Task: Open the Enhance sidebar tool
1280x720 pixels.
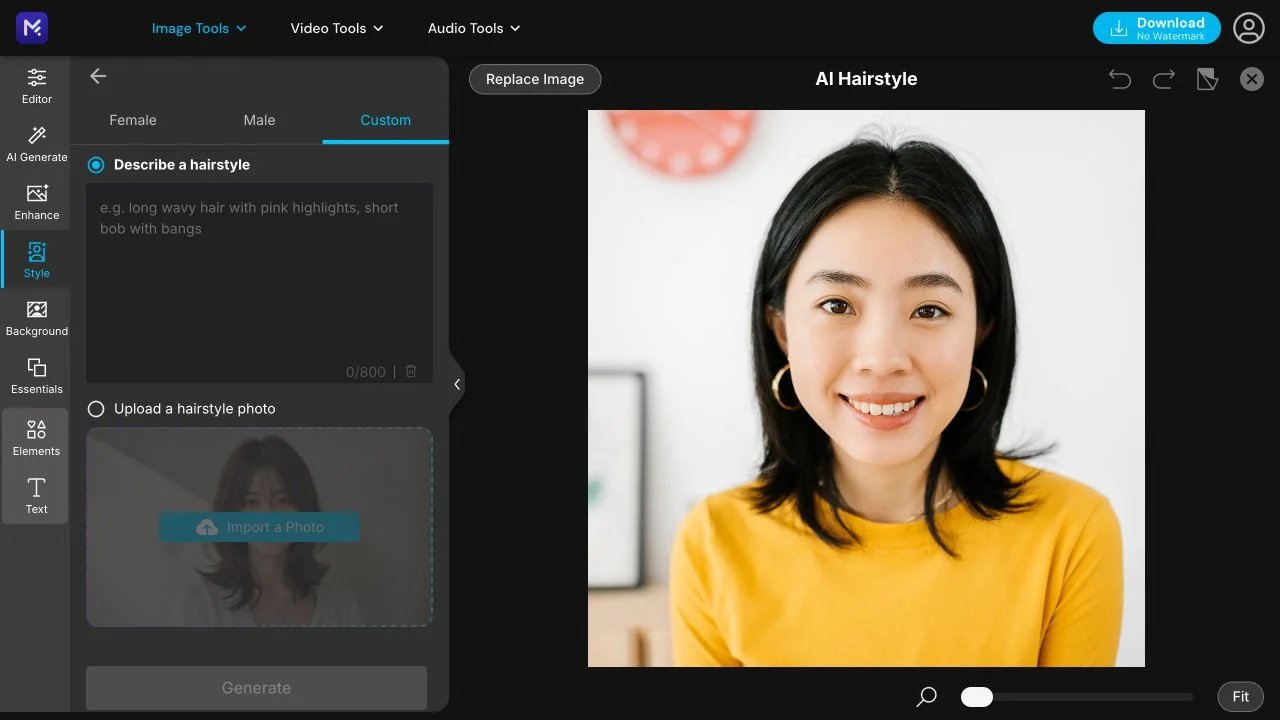Action: point(37,202)
